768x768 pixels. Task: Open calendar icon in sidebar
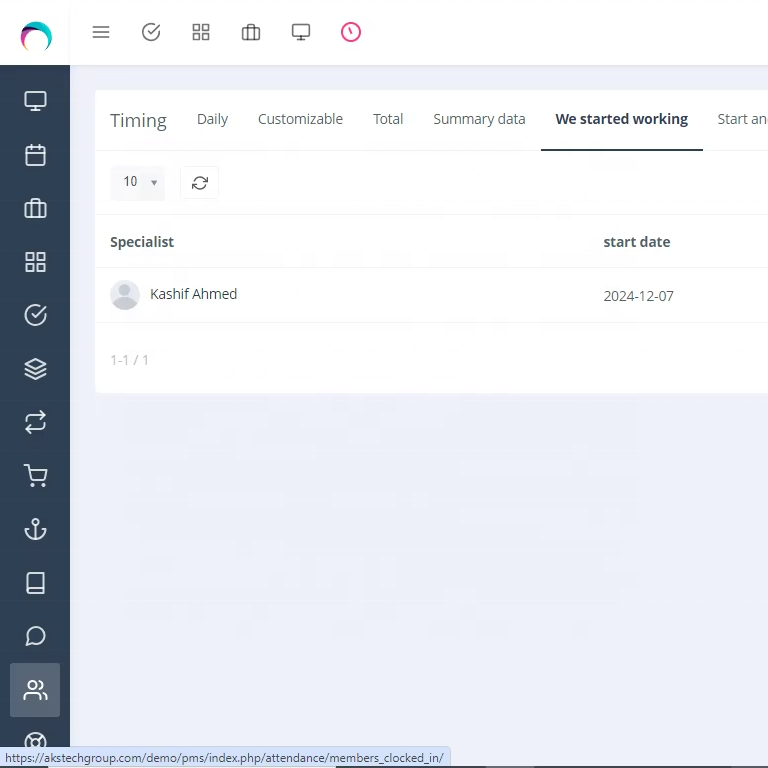[x=35, y=155]
